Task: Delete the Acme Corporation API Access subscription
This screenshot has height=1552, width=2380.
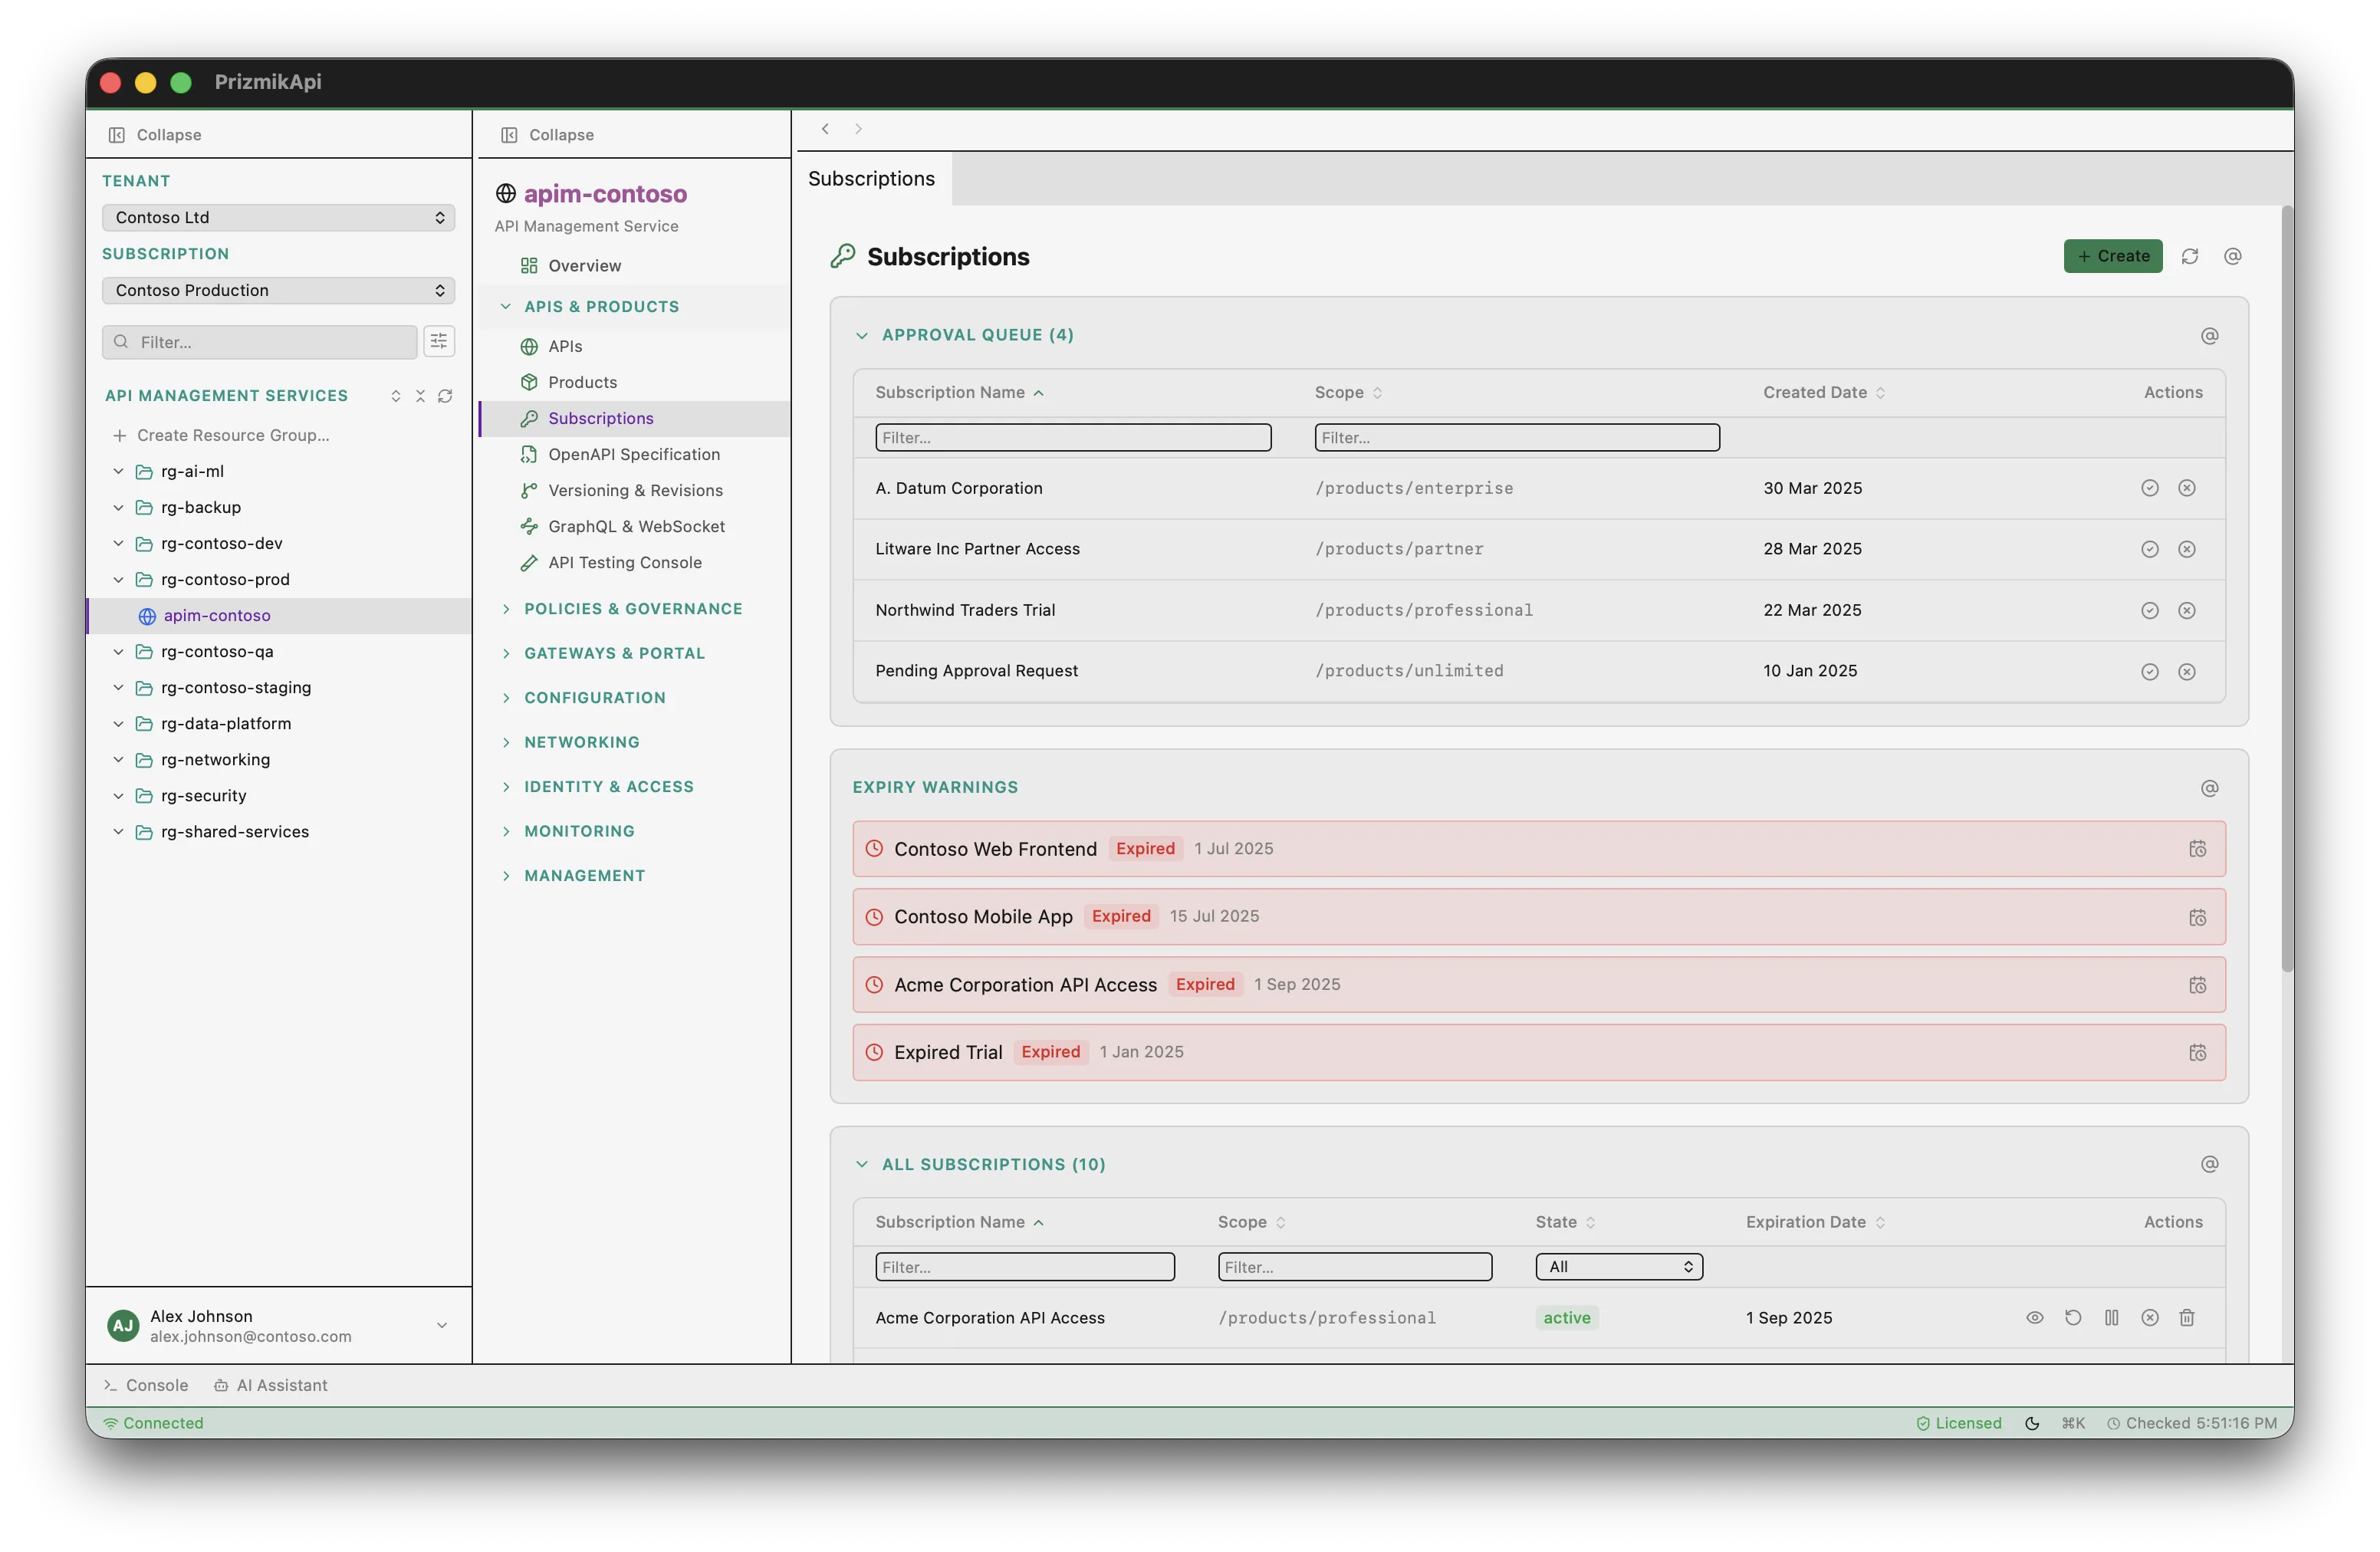Action: tap(2187, 1318)
